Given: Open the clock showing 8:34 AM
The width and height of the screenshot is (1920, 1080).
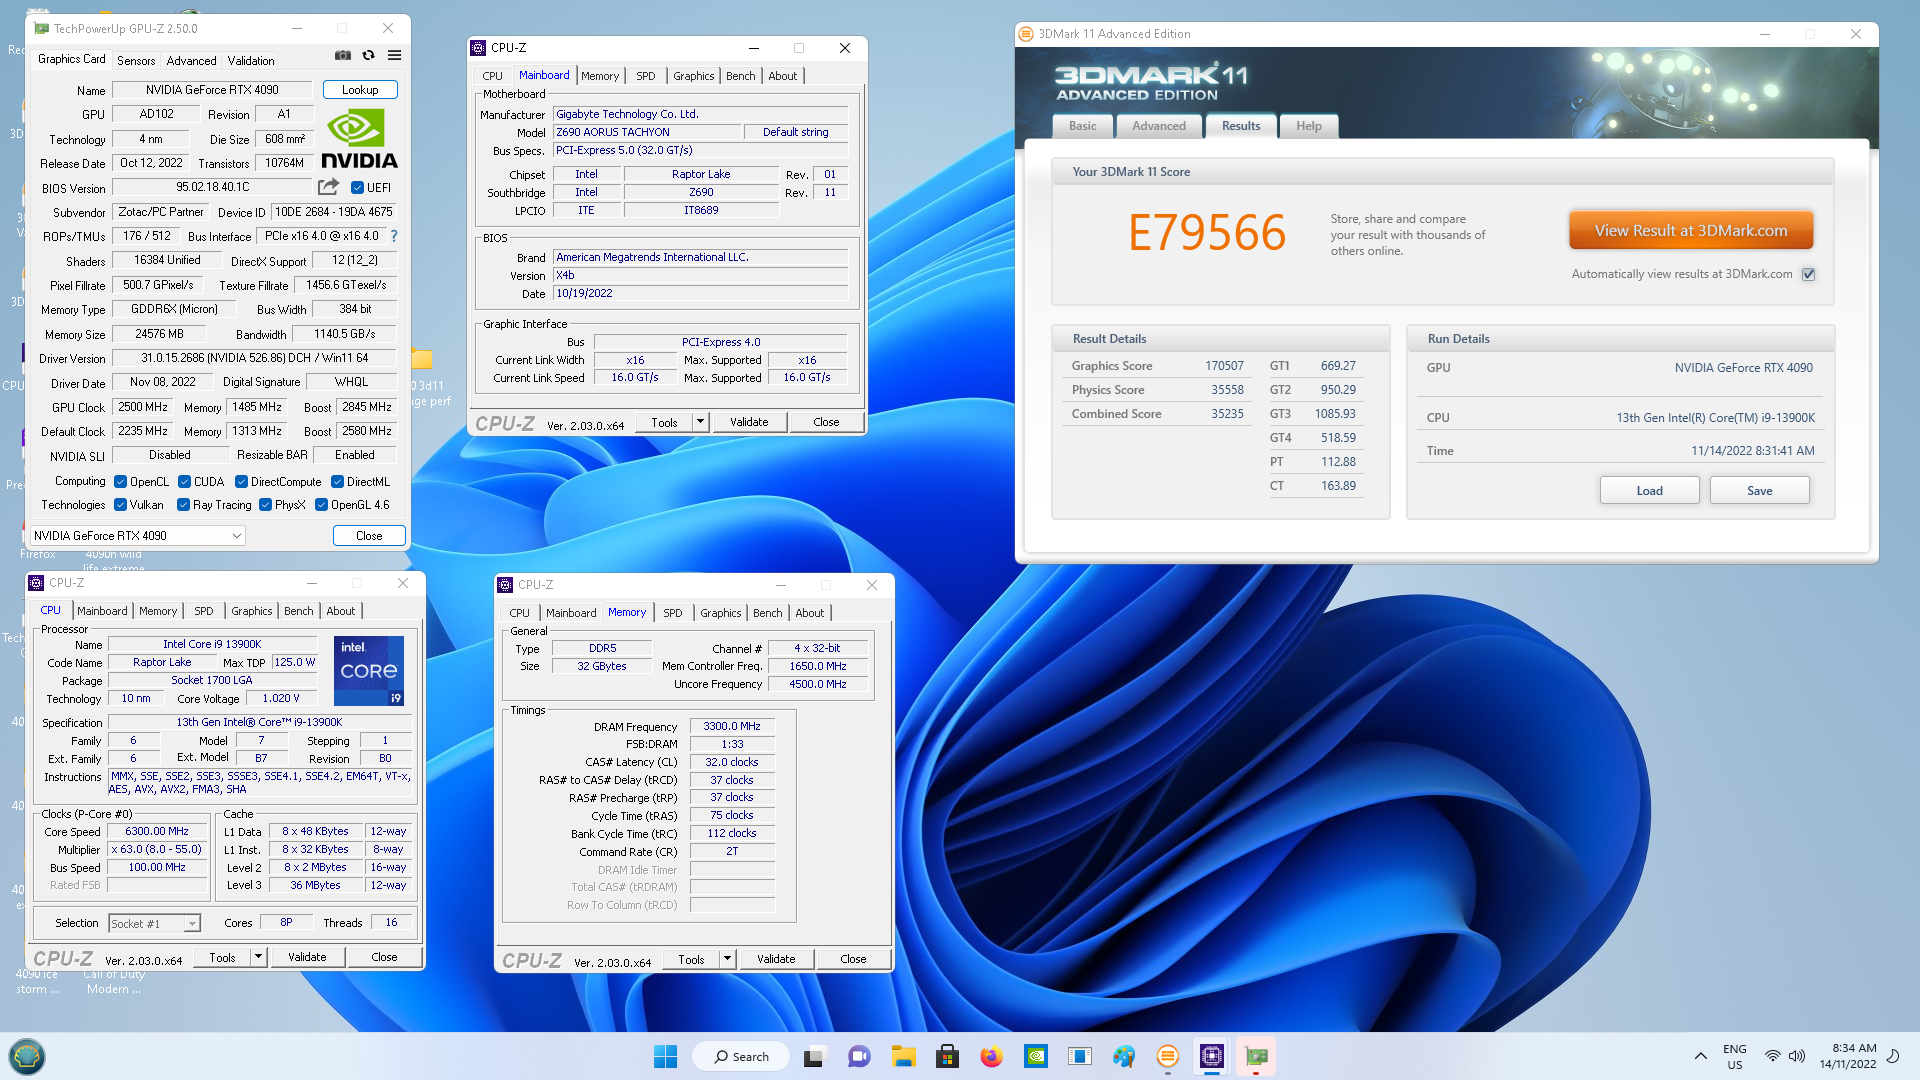Looking at the screenshot, I should [x=1848, y=1056].
